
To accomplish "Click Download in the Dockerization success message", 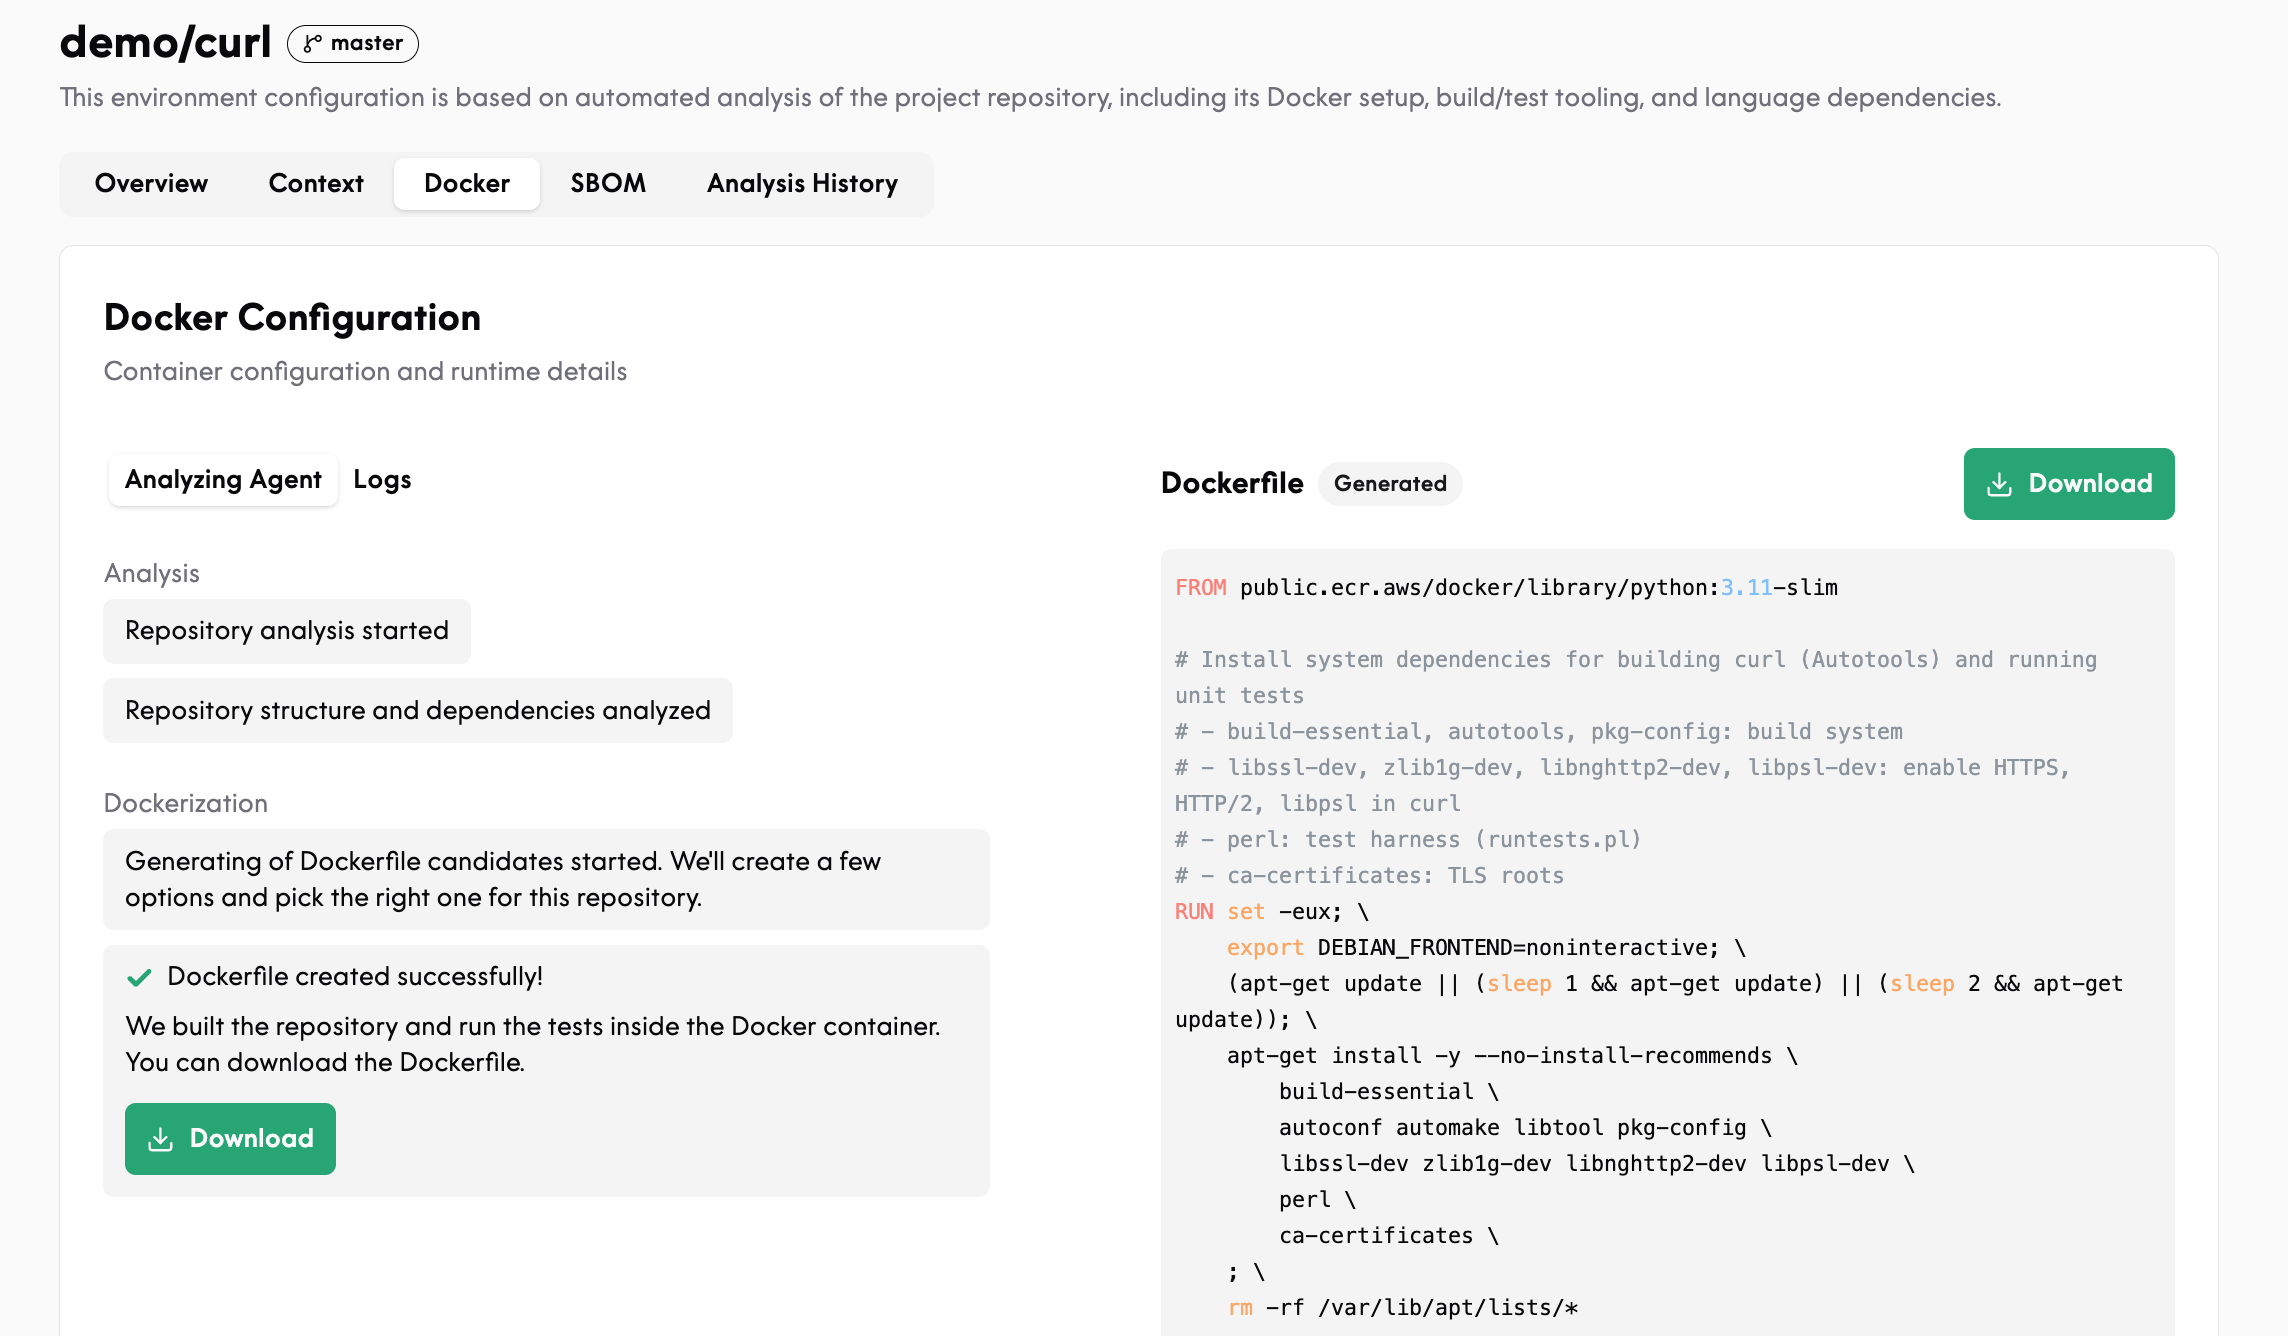I will pyautogui.click(x=230, y=1139).
